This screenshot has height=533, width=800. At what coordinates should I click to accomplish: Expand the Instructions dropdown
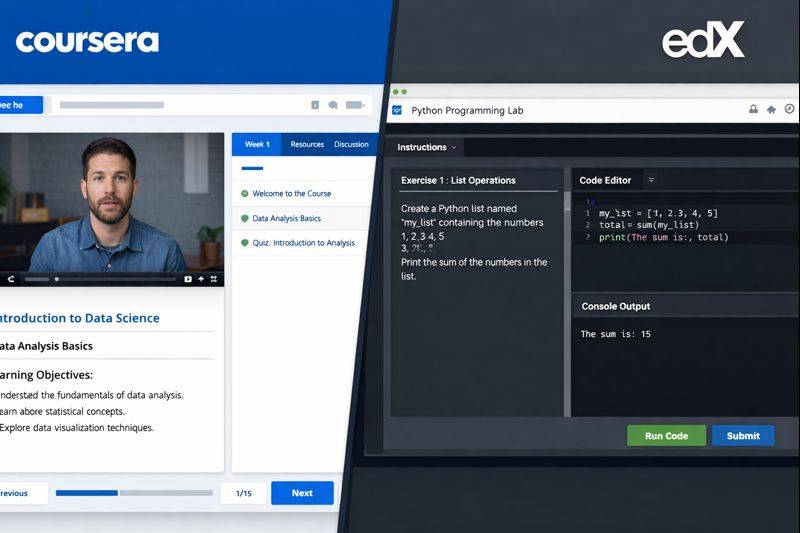click(x=454, y=148)
